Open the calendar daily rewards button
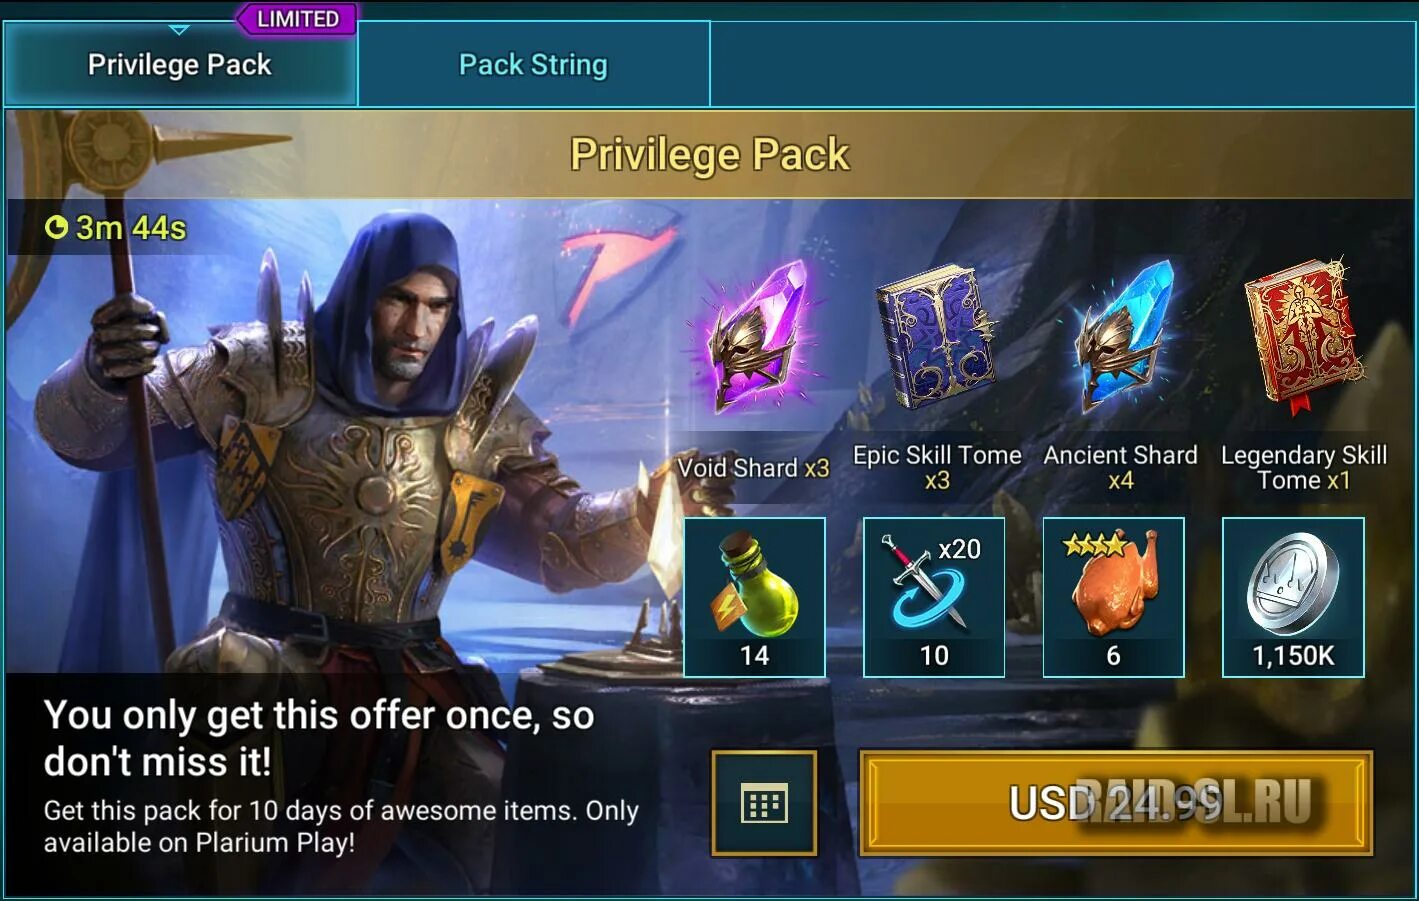 pyautogui.click(x=764, y=803)
